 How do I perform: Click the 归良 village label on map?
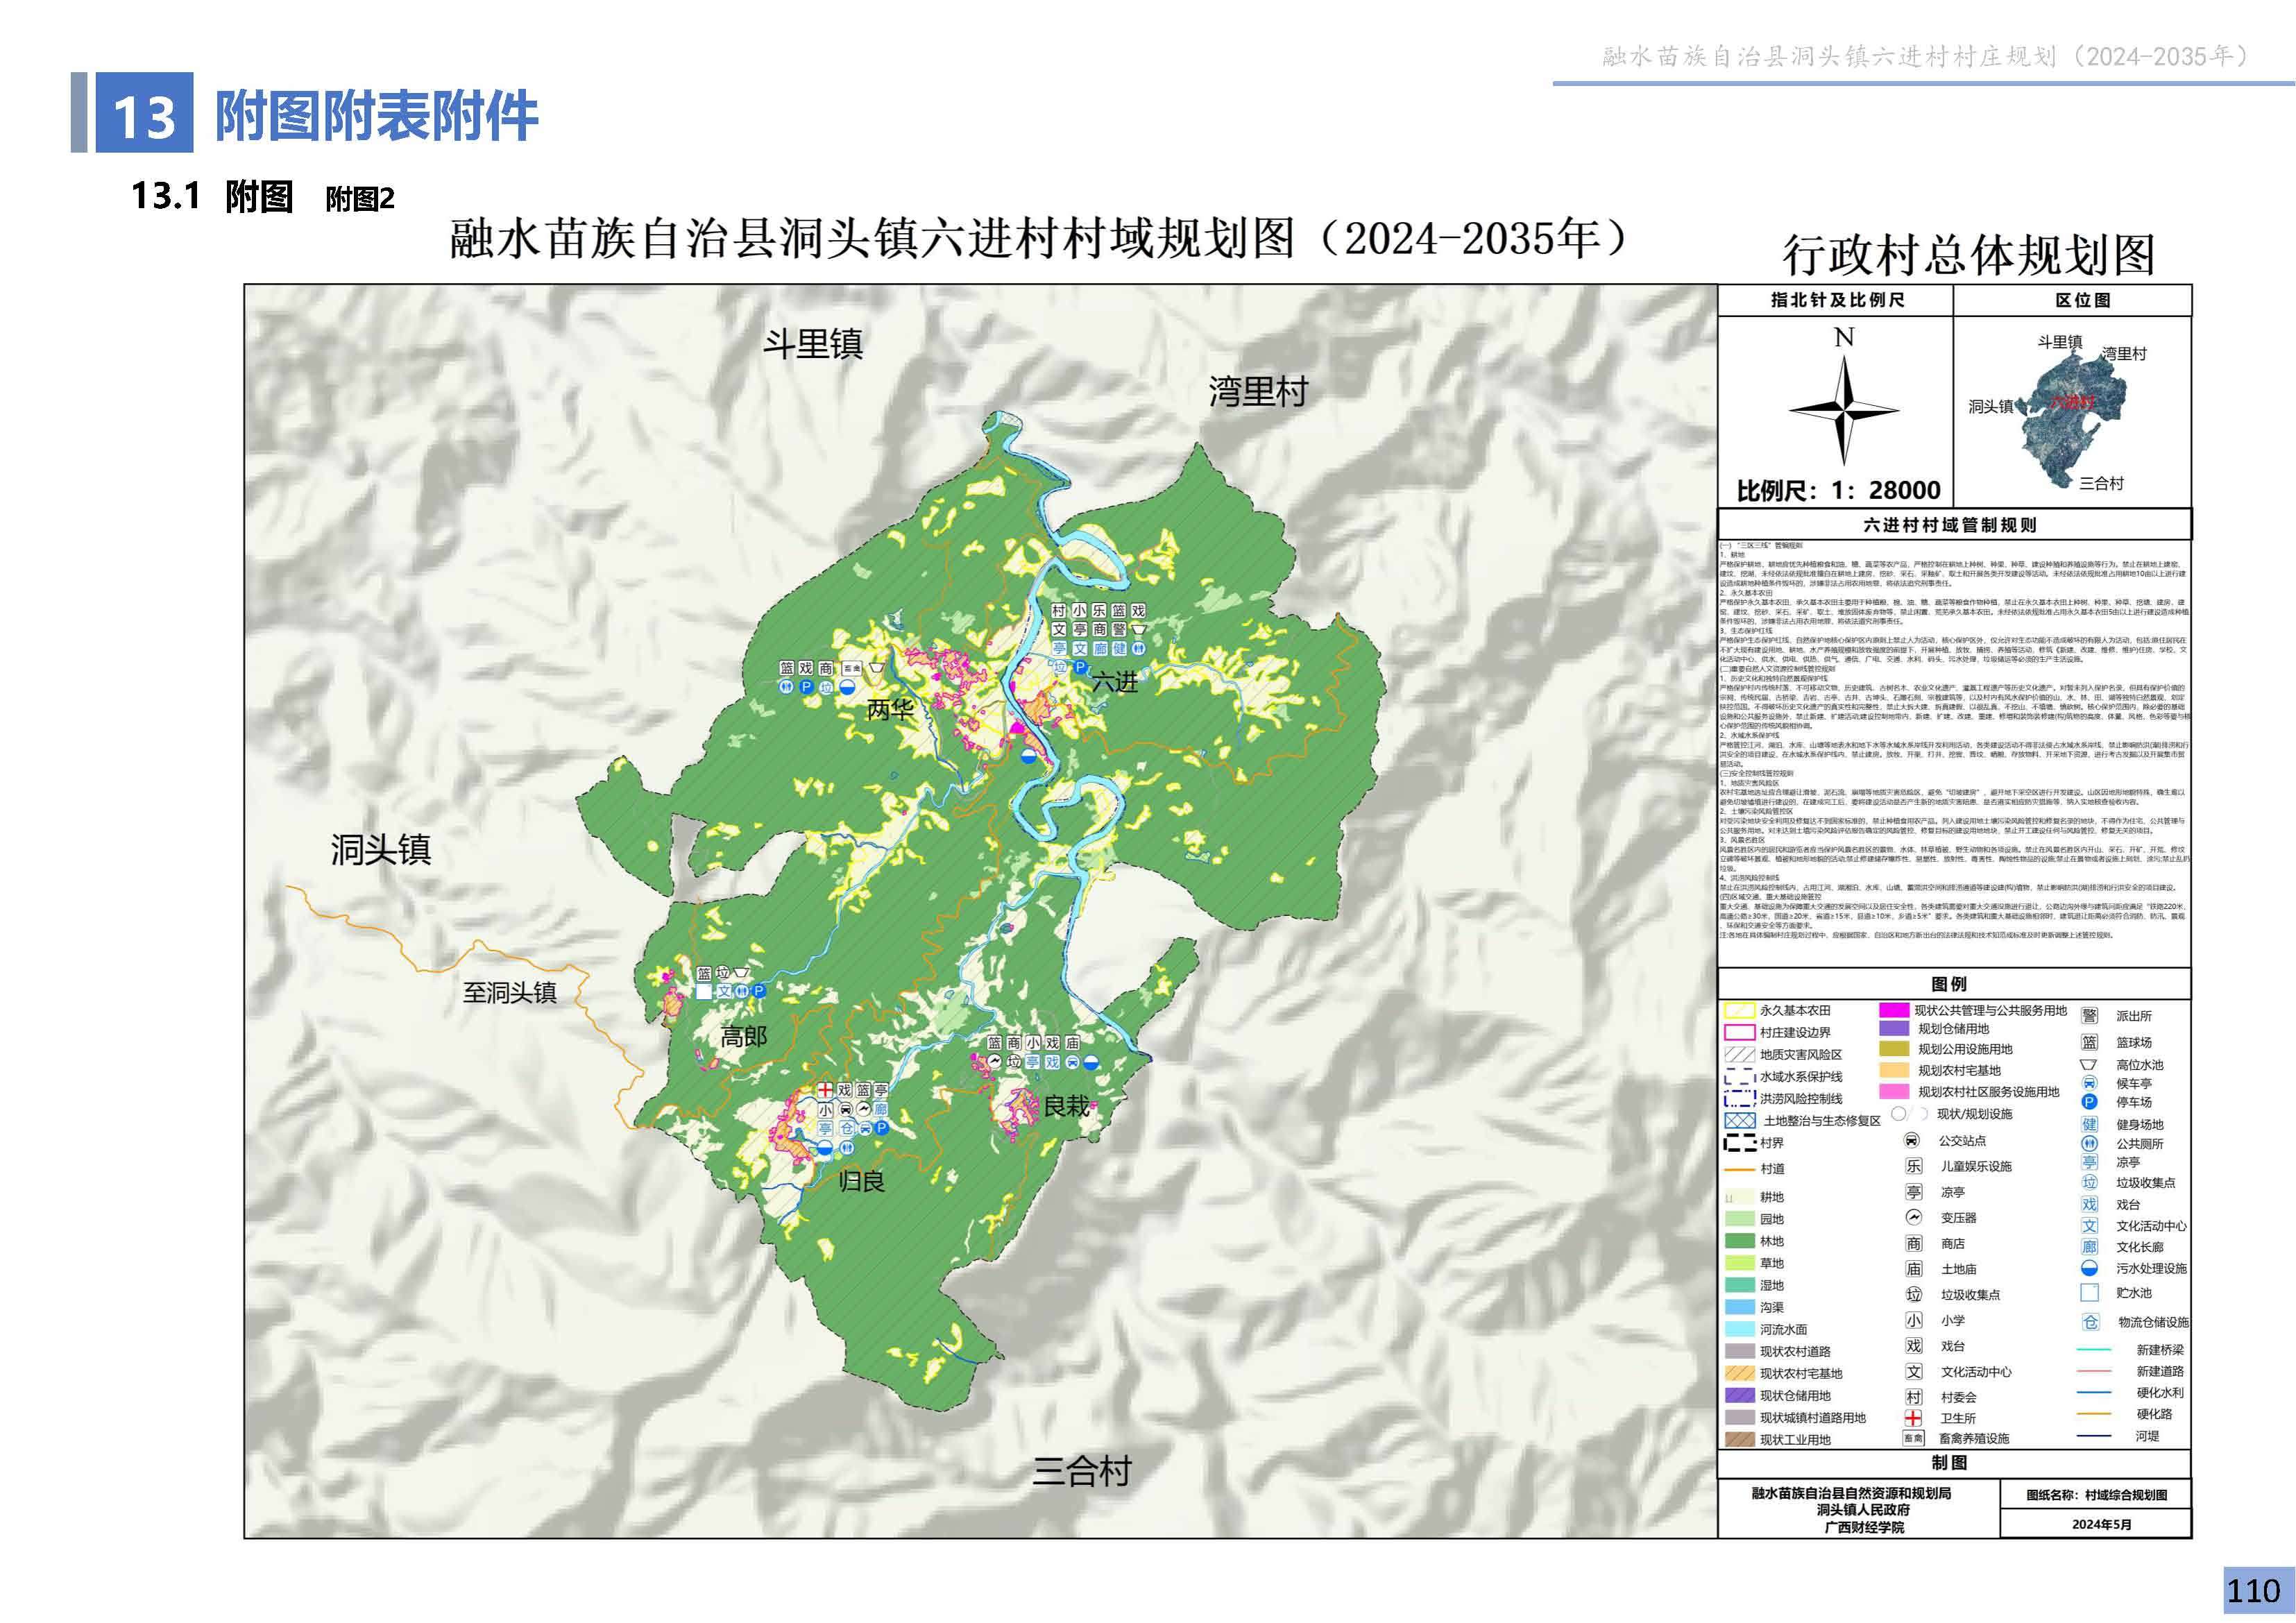pos(861,1181)
